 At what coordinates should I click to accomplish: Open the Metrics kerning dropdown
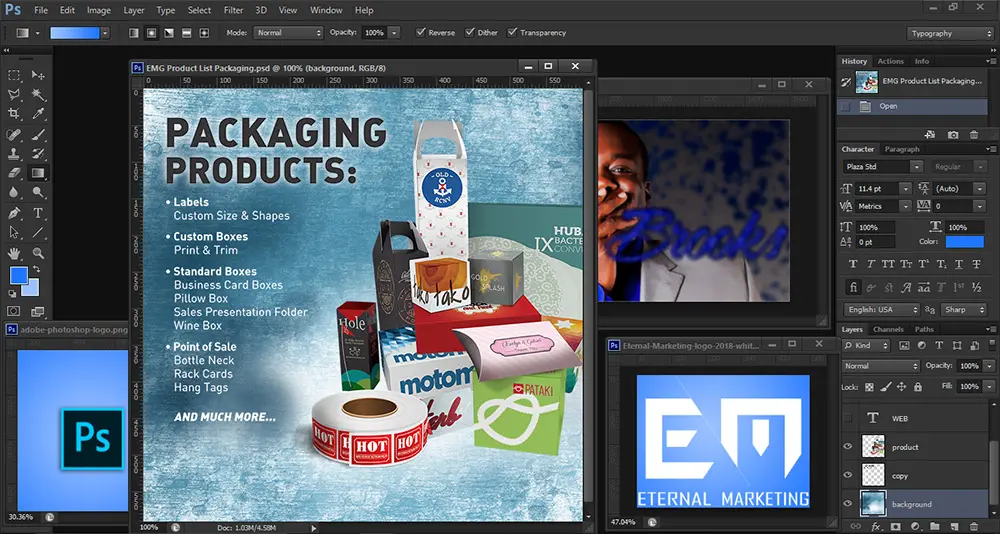tap(905, 206)
